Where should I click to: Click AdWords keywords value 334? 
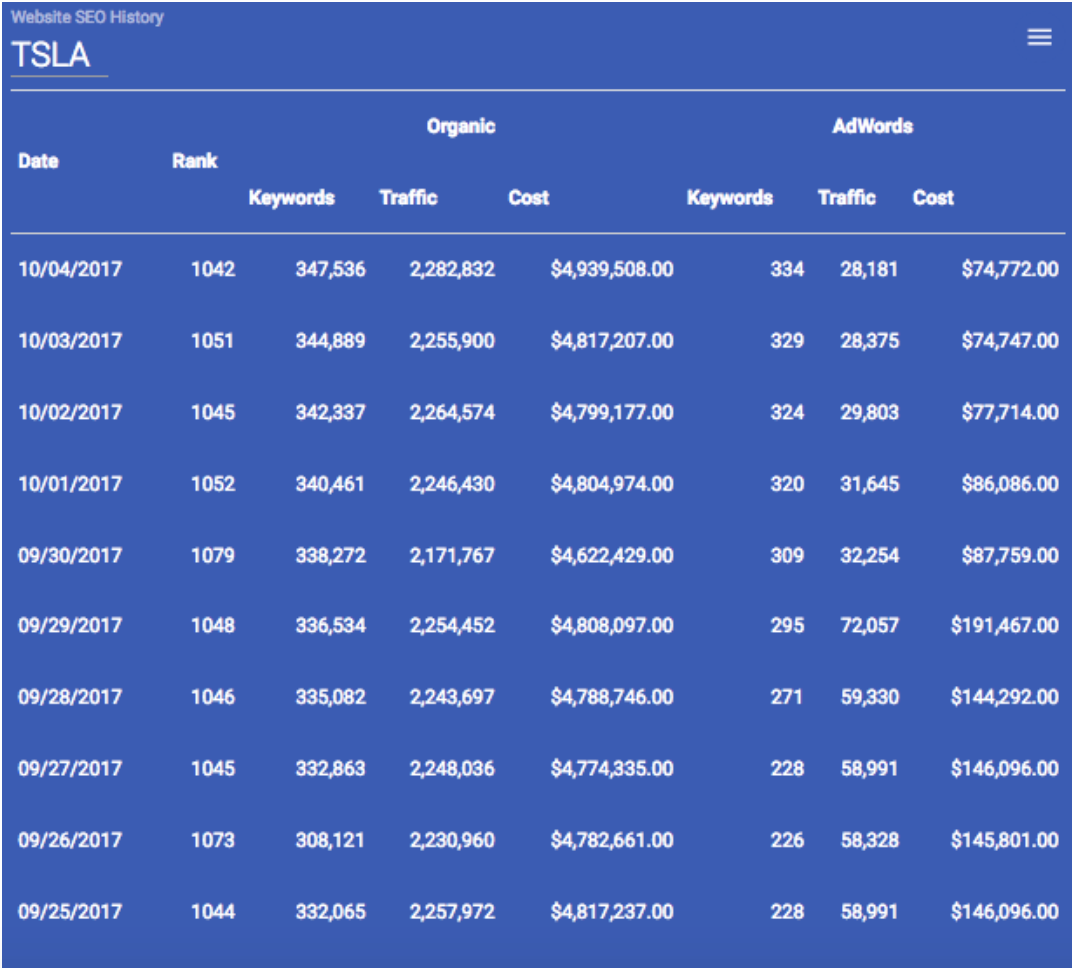click(788, 269)
